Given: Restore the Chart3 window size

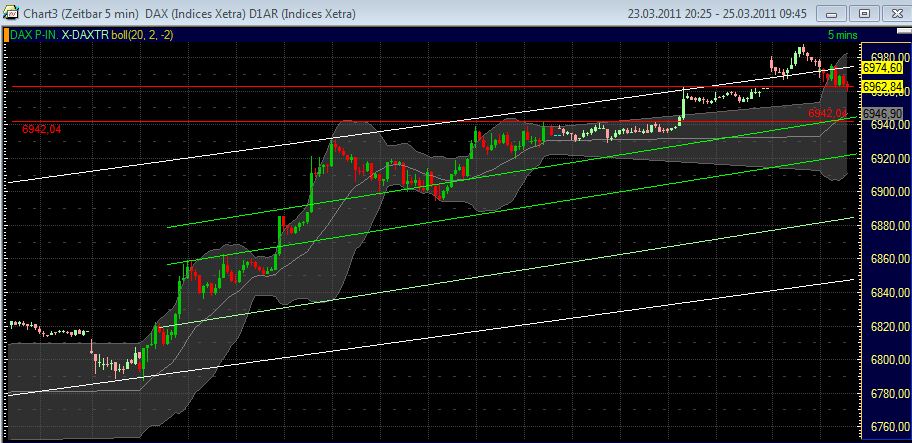Looking at the screenshot, I should click(x=864, y=13).
